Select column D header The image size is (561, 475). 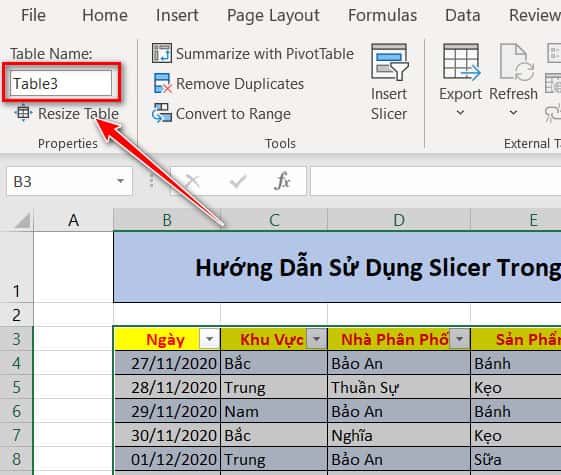399,220
